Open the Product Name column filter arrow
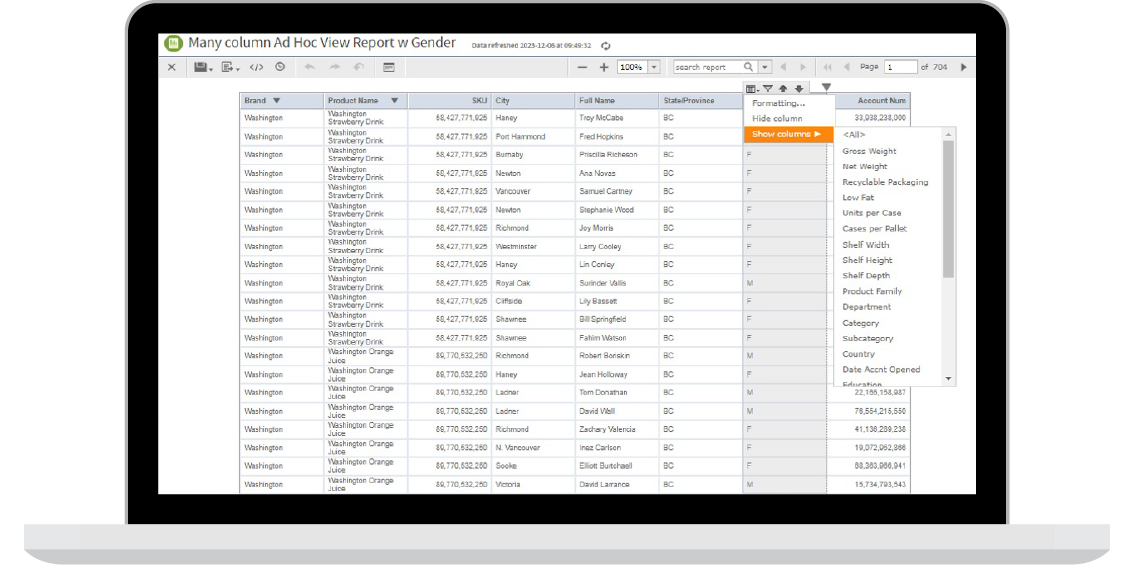Screen dimensions: 1125x565 coord(394,101)
